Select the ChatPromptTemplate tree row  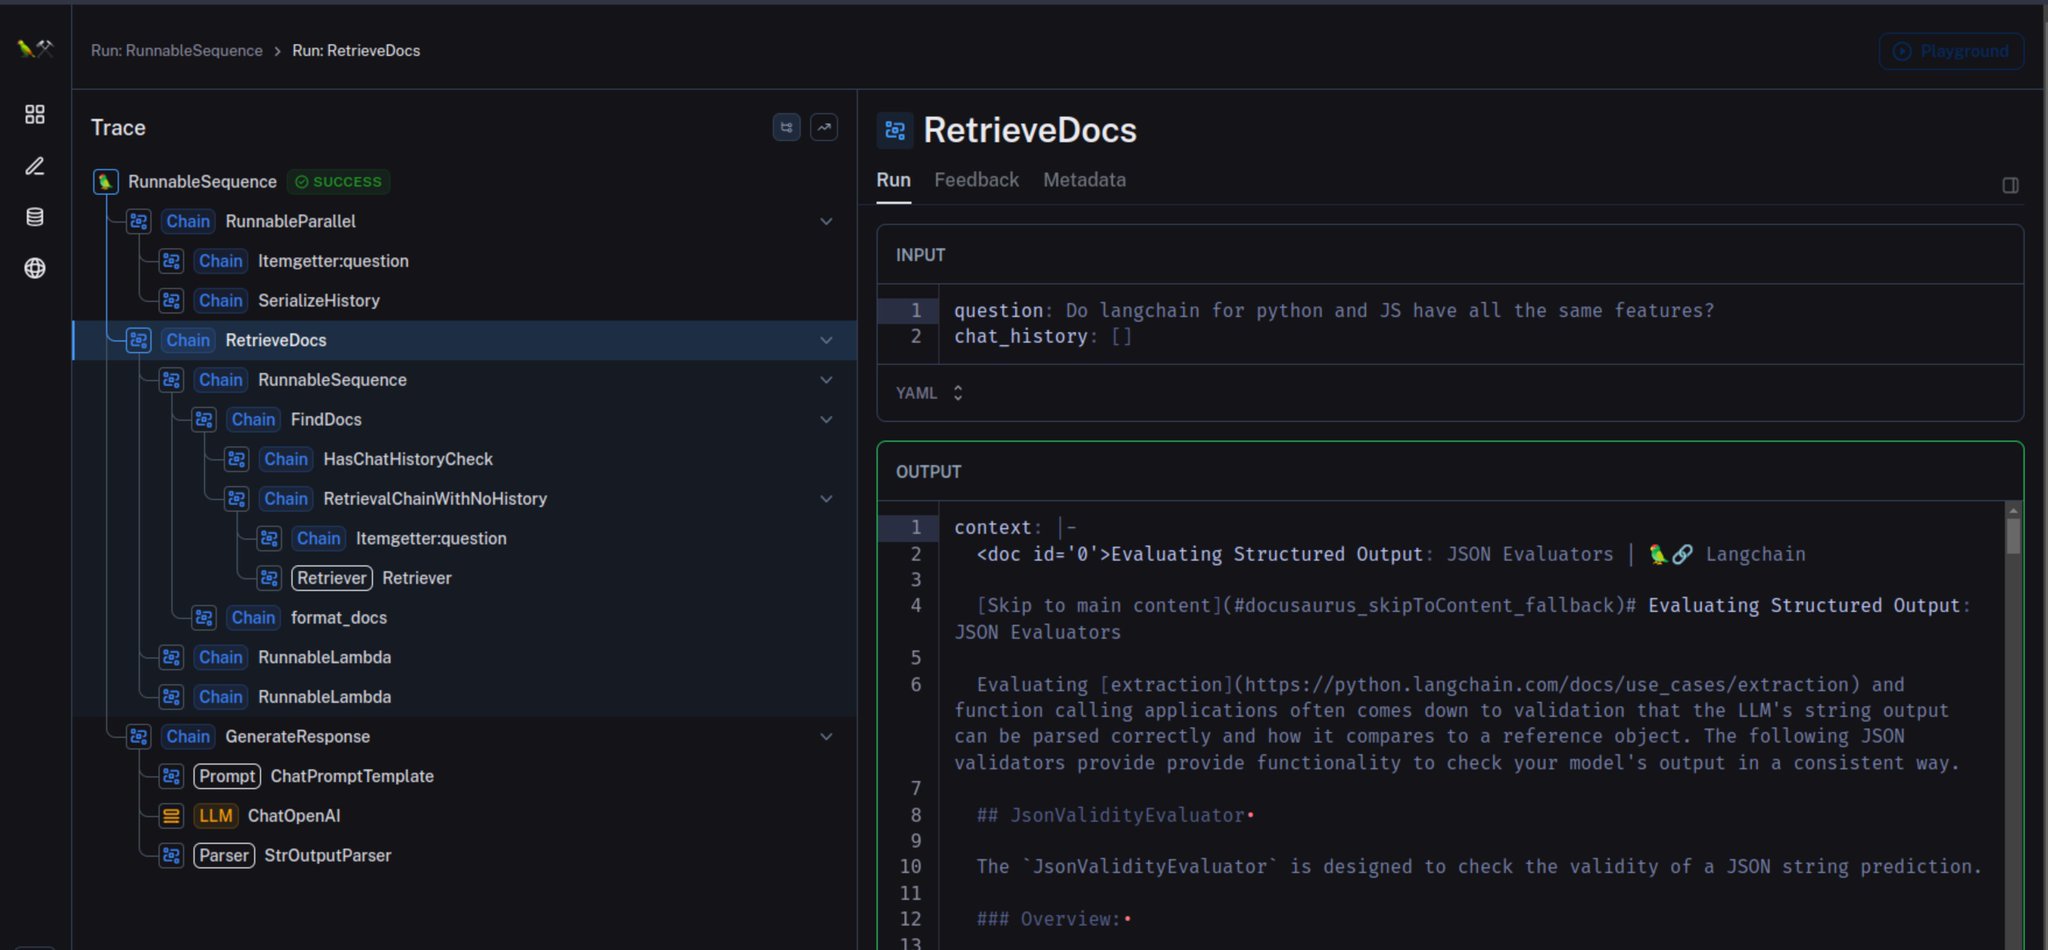(465, 776)
